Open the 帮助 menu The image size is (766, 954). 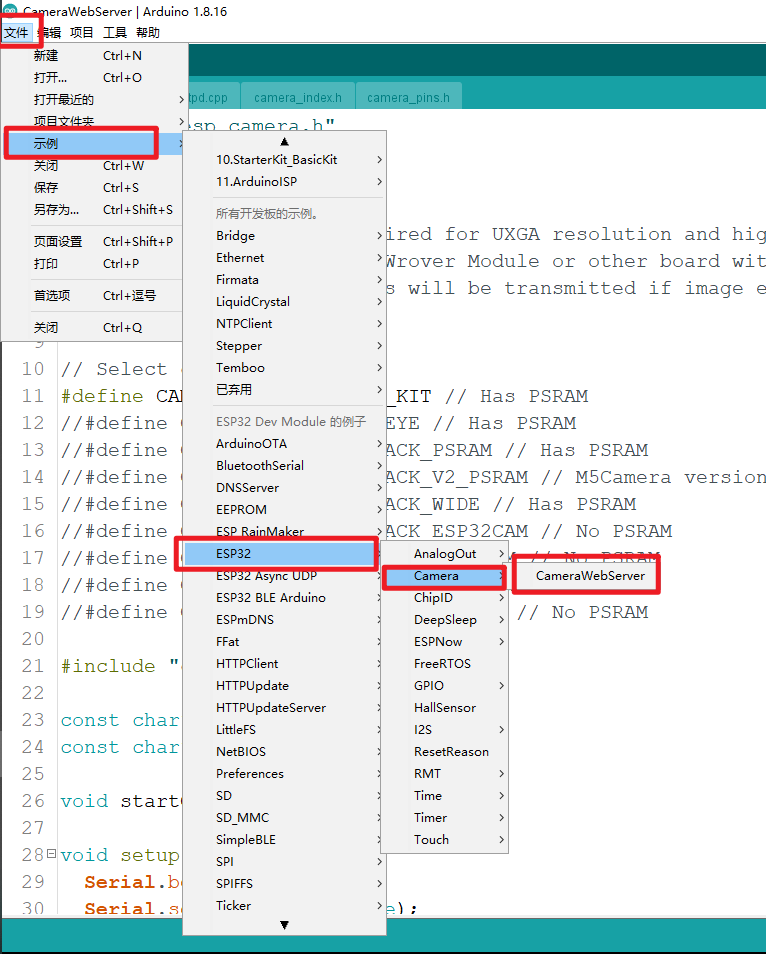click(148, 33)
